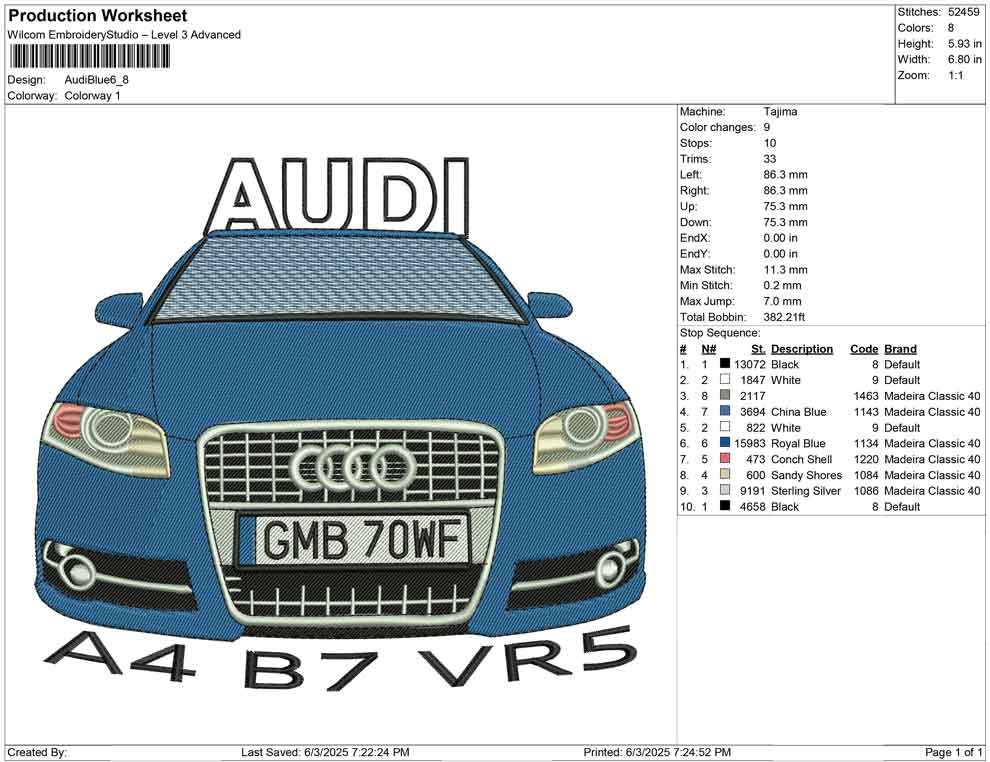Click thread code 1084
Viewport: 990px width, 762px height.
(x=866, y=475)
